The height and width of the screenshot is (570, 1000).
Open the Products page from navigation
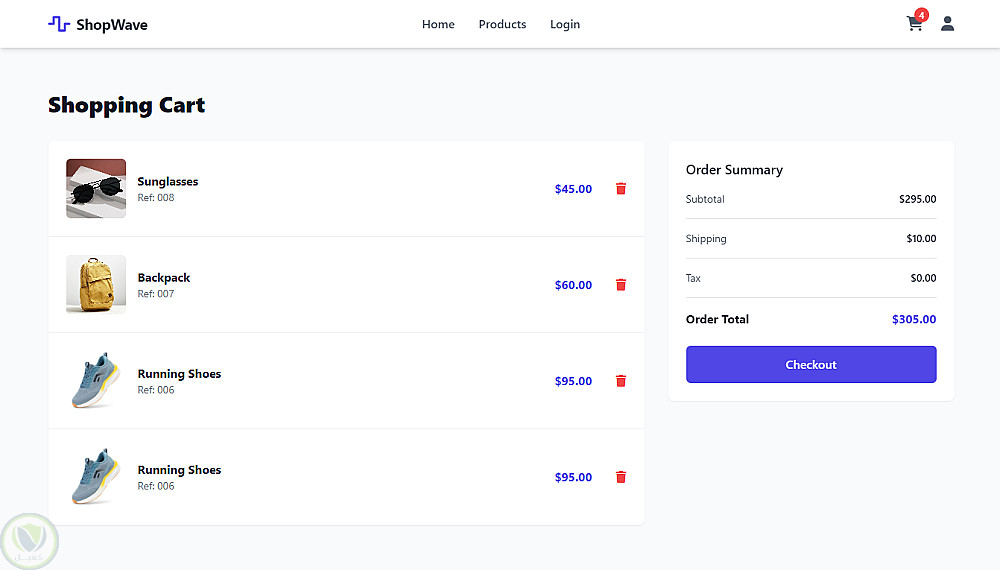click(502, 24)
